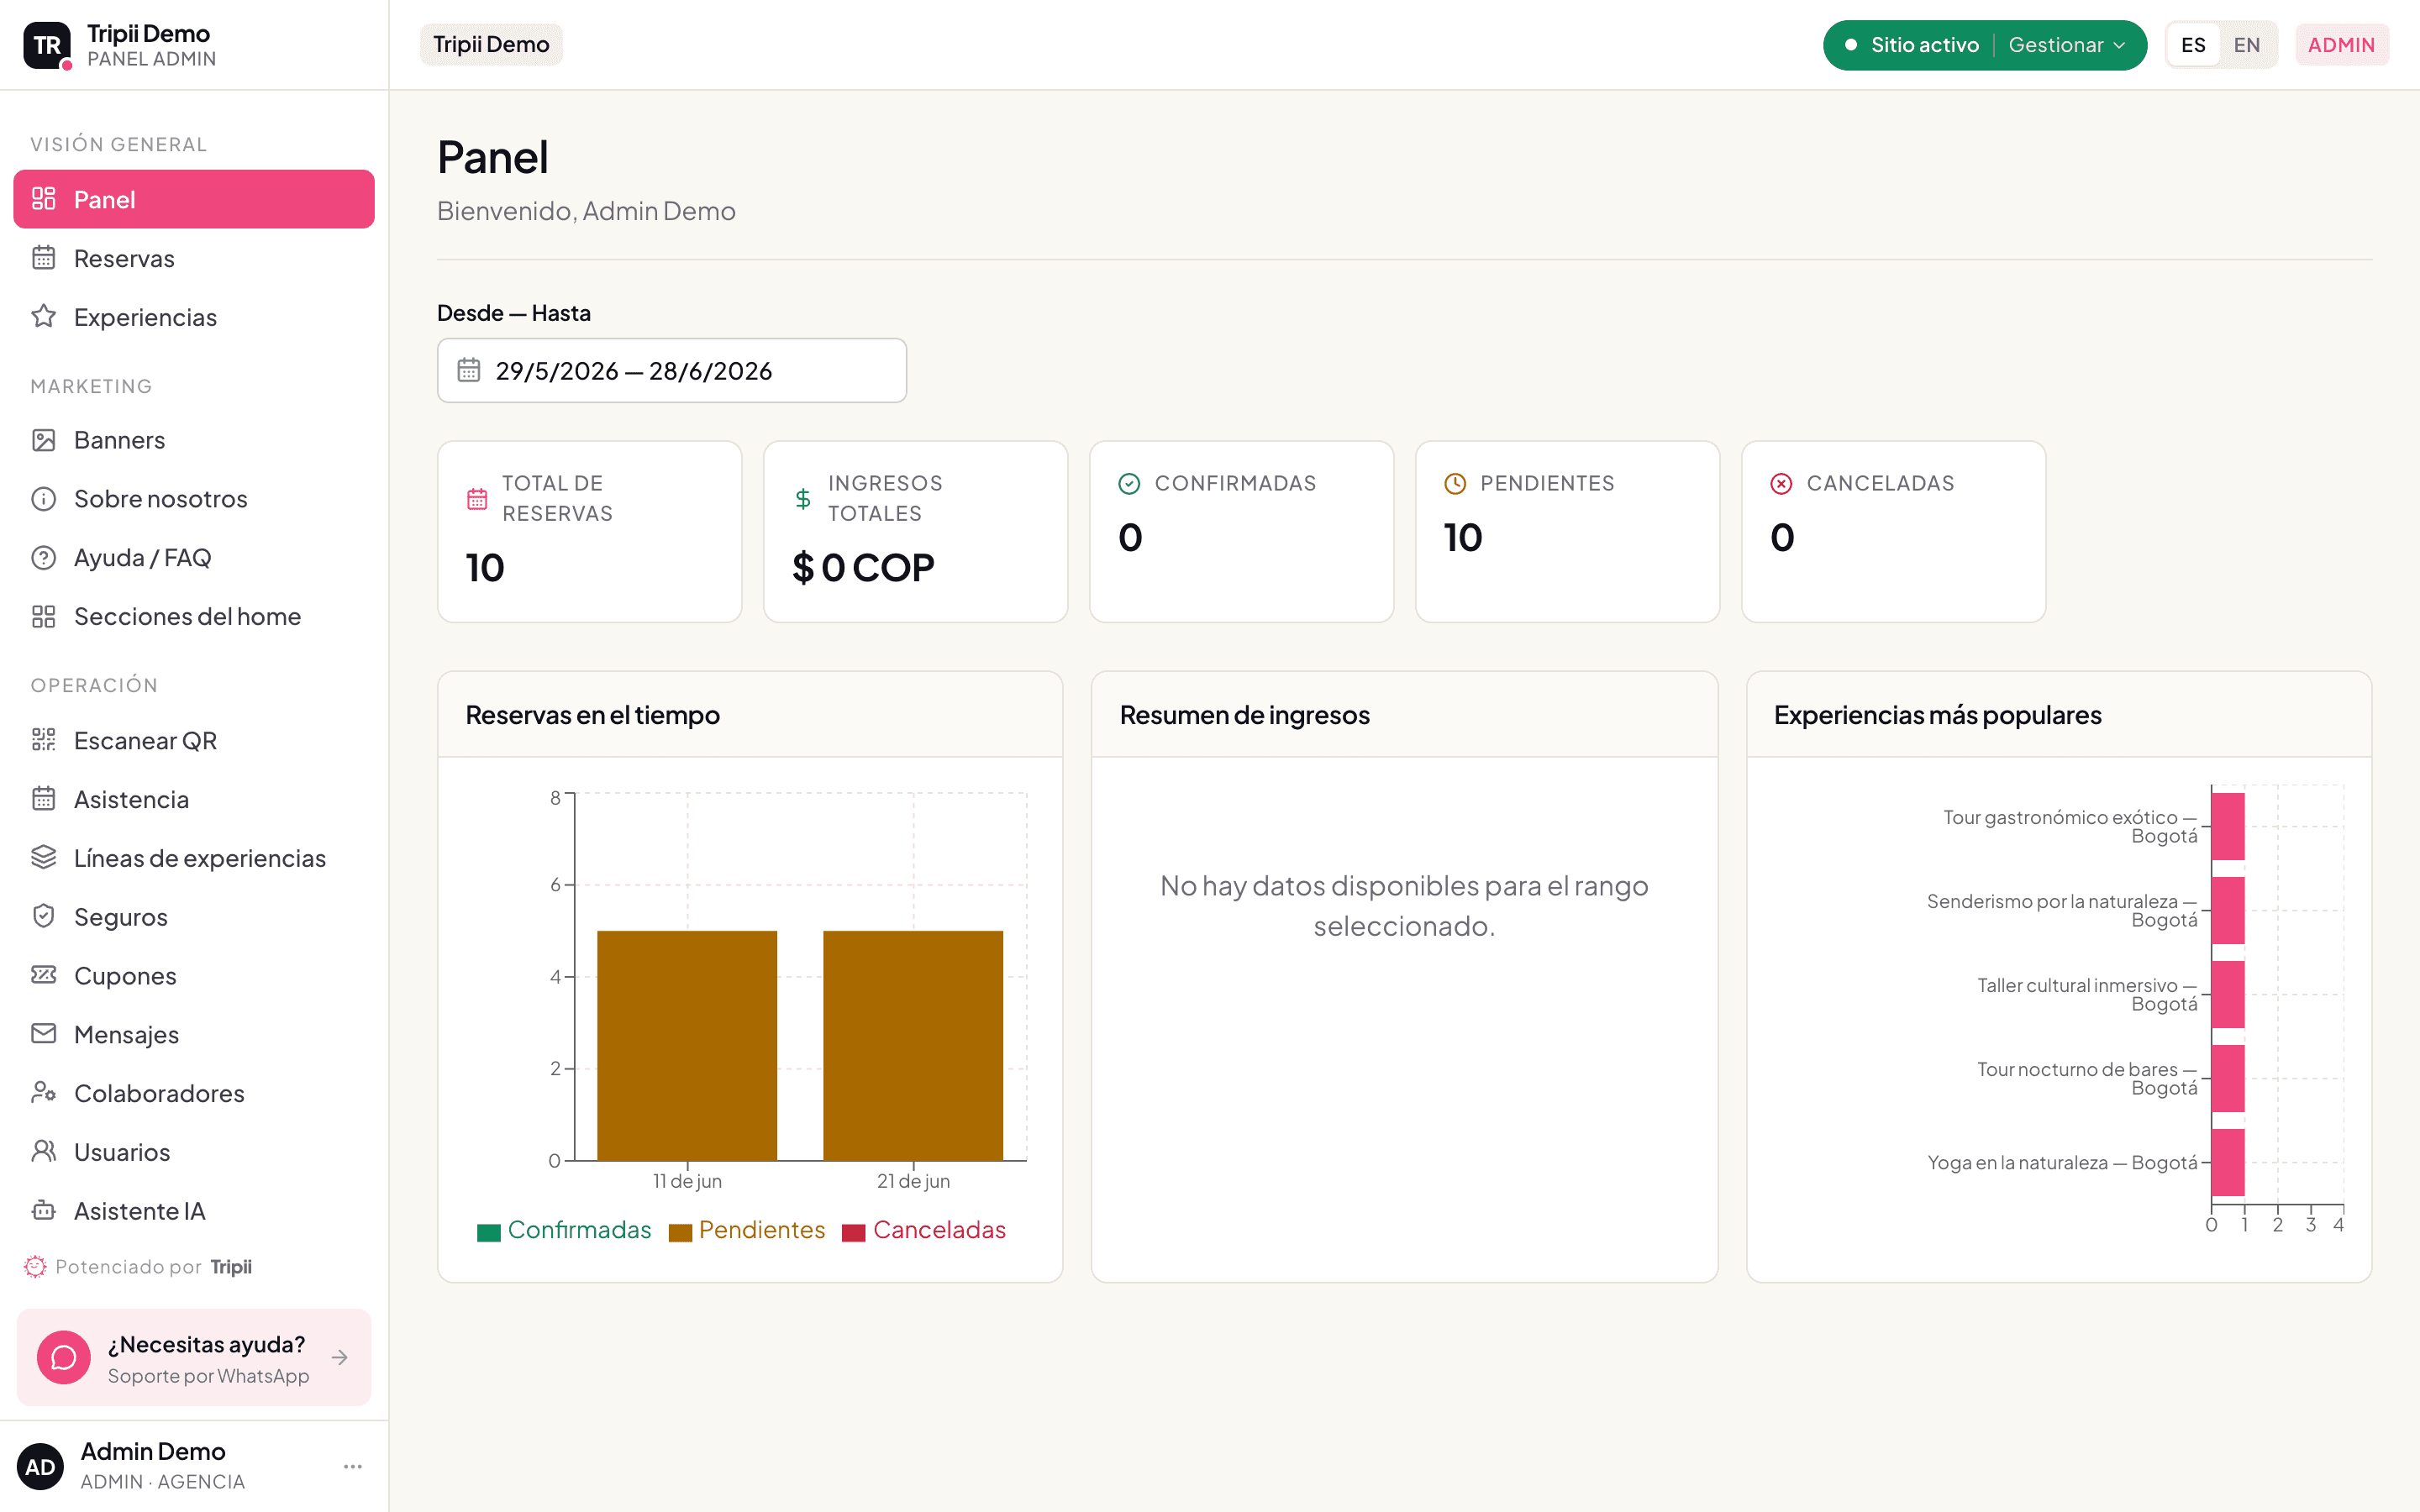The width and height of the screenshot is (2420, 1512).
Task: Click the Pendientes value 10
Action: (x=1463, y=538)
